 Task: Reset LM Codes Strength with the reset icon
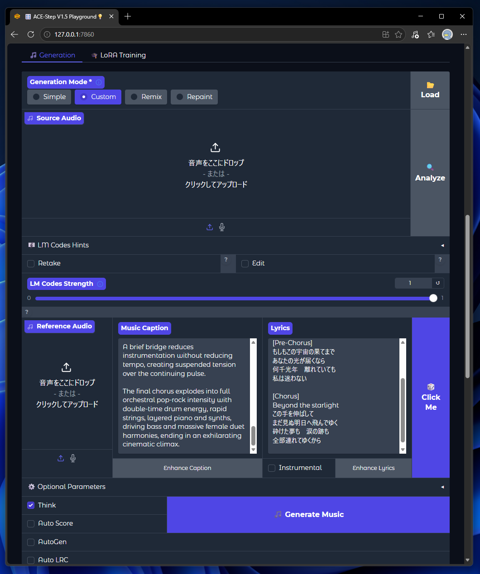[438, 283]
